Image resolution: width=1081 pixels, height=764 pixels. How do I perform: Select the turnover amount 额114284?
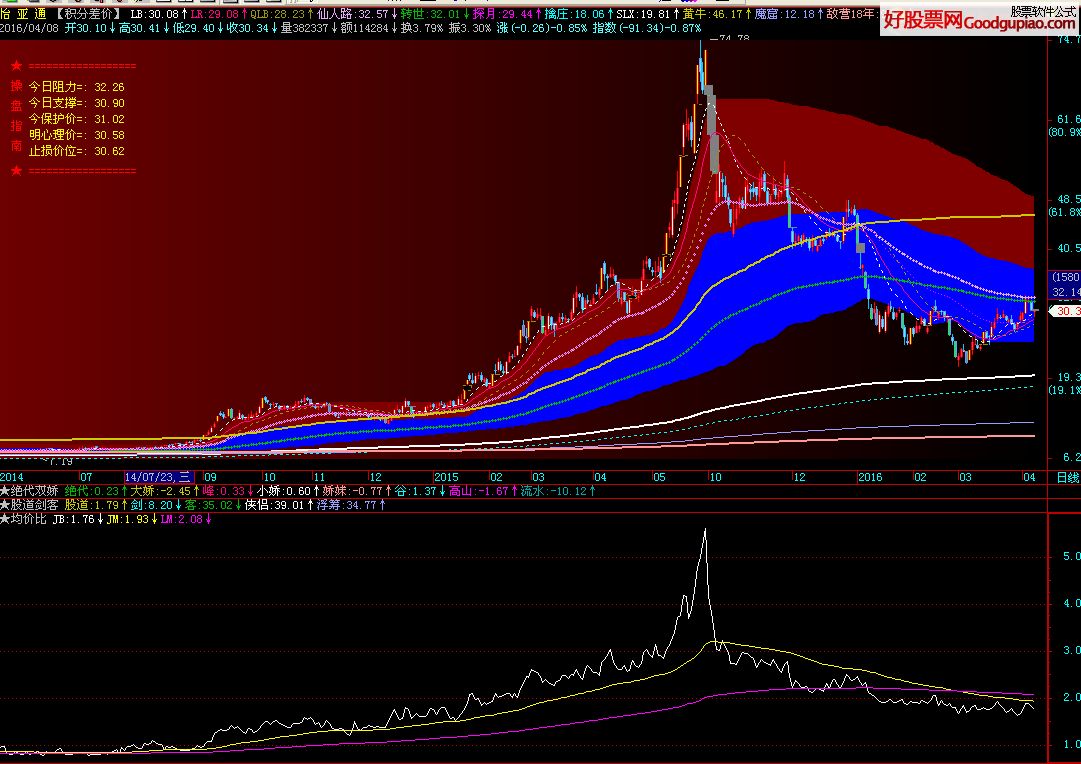click(x=364, y=28)
